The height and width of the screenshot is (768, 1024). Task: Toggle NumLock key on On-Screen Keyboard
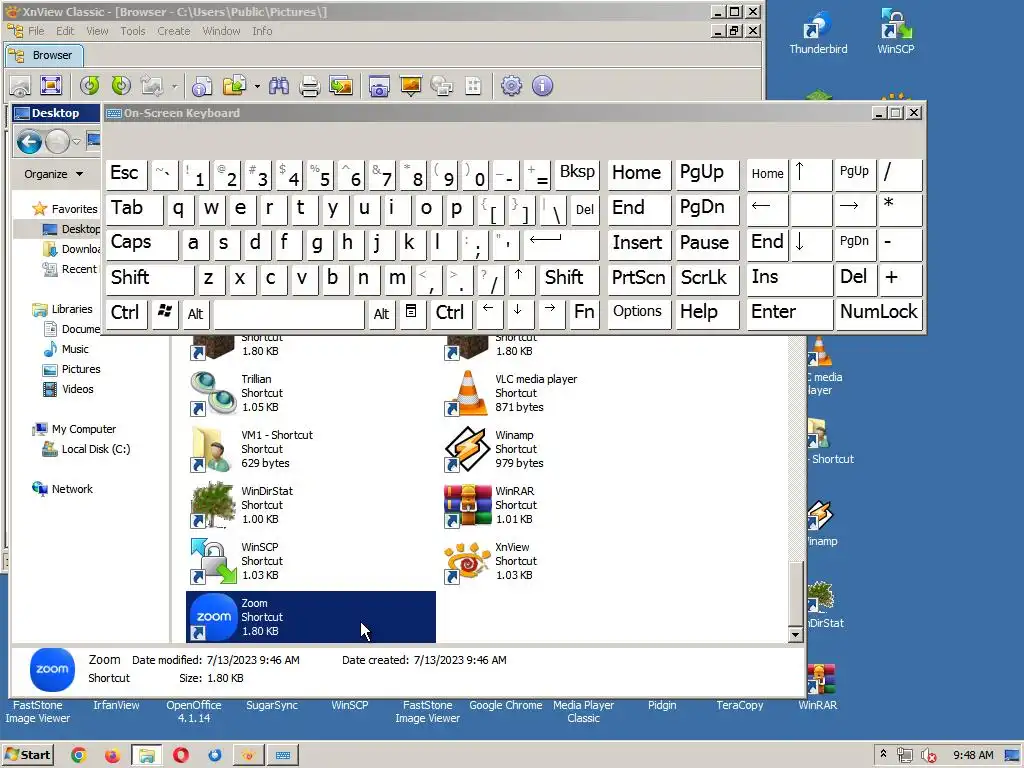click(x=878, y=313)
